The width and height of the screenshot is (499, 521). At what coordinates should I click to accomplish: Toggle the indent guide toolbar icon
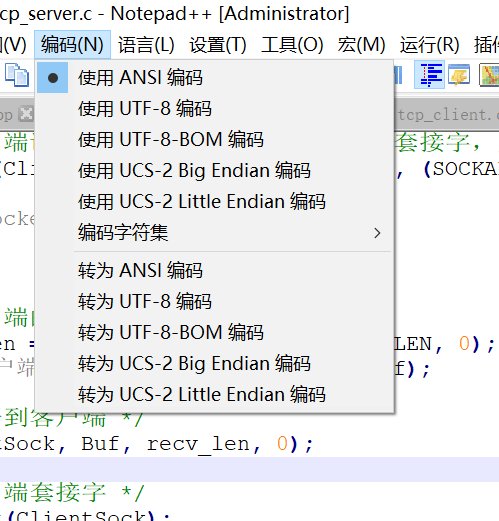[429, 75]
